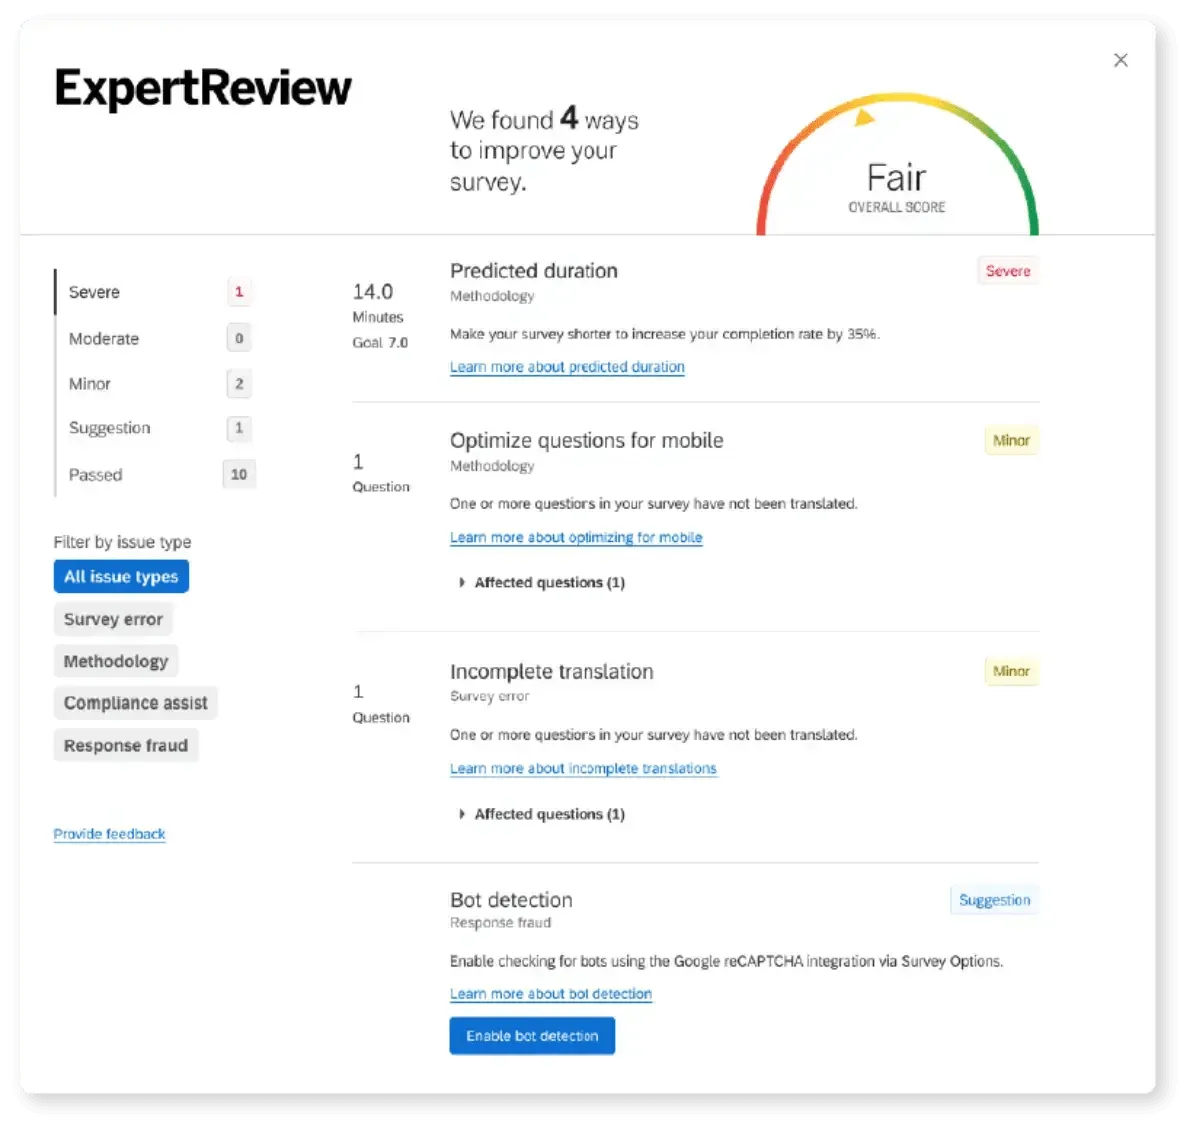Click the Minor count badge showing 2
The image size is (1190, 1128).
coord(239,384)
